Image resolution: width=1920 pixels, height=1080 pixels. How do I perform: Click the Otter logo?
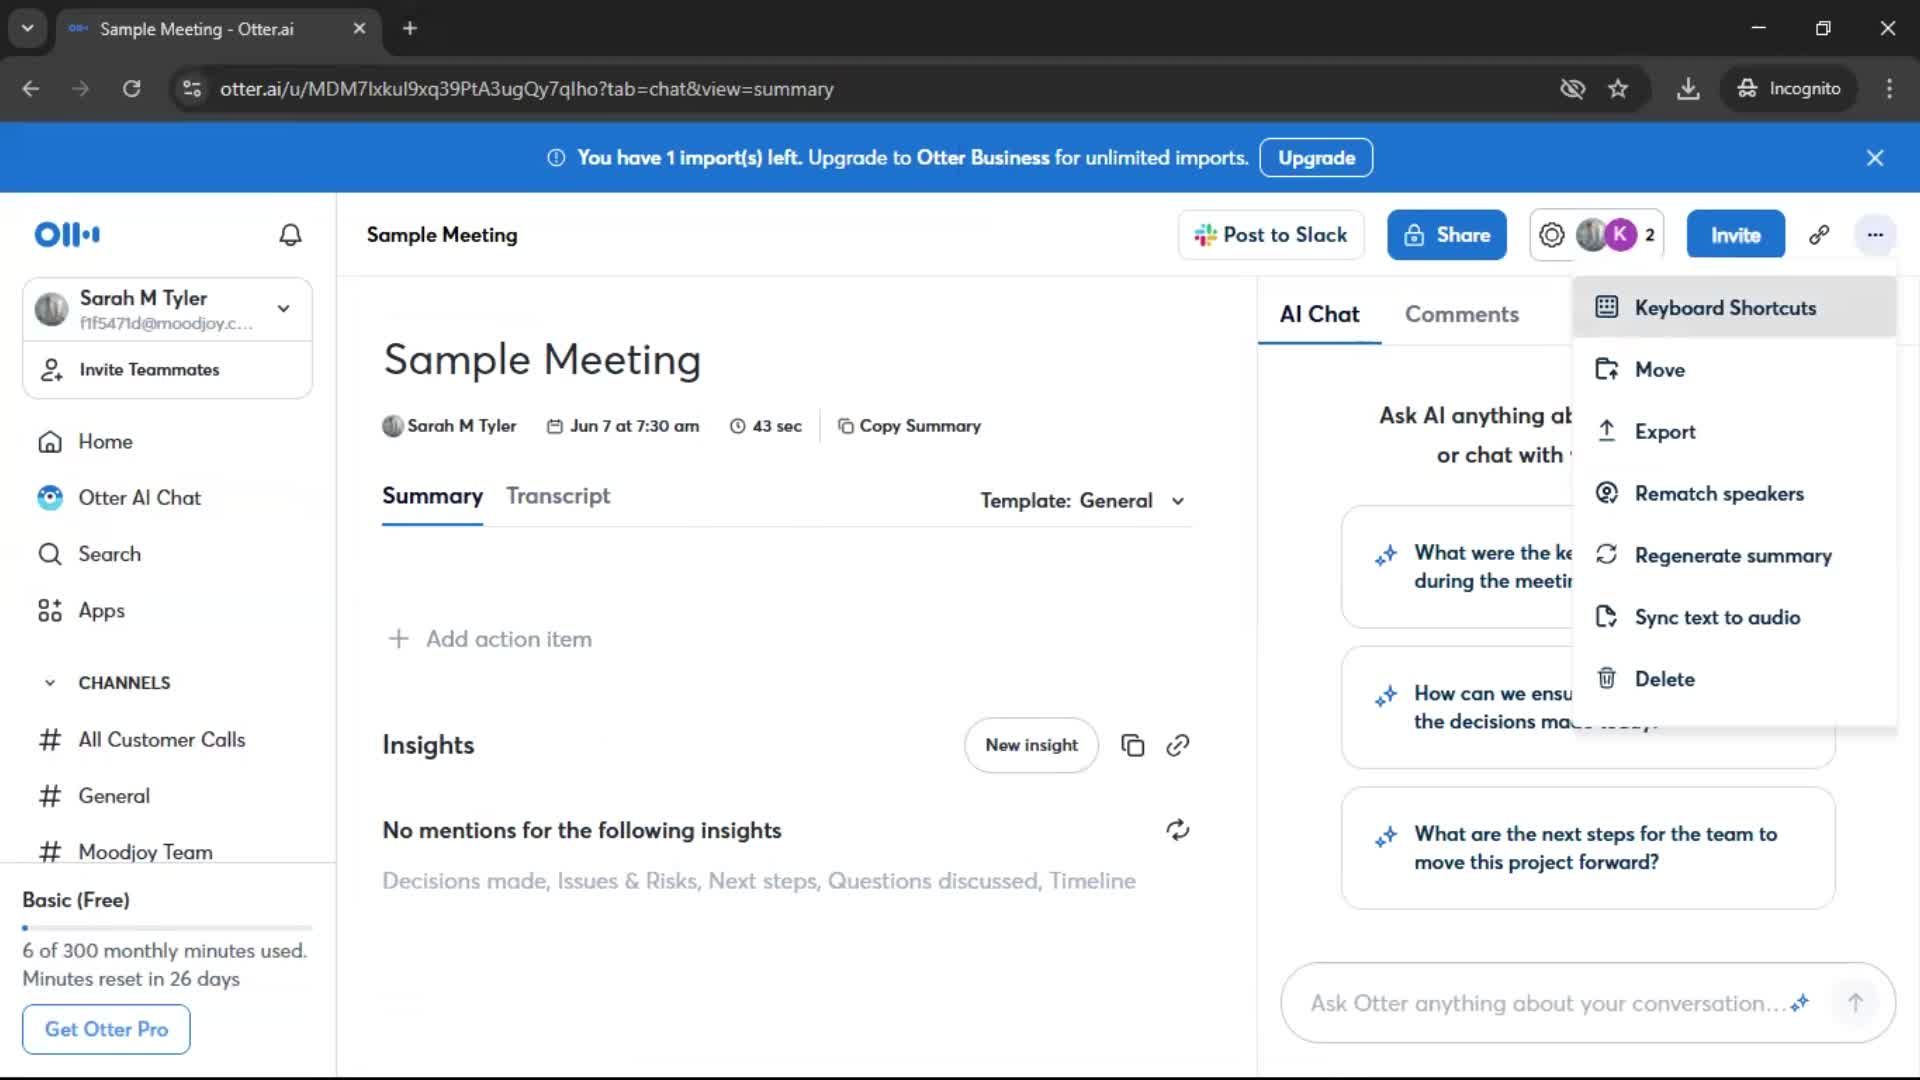[x=67, y=235]
